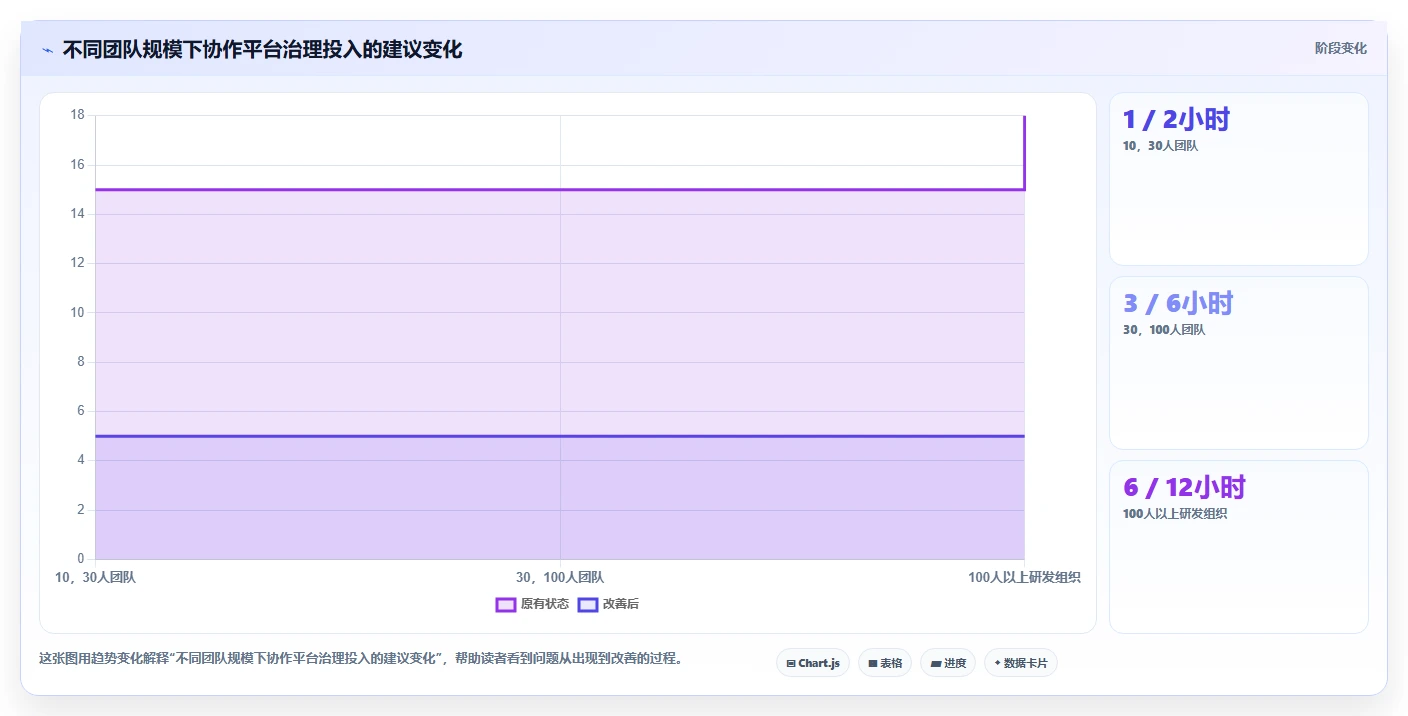Open the 3 / 6小时 data card
The width and height of the screenshot is (1408, 716).
[x=1238, y=363]
